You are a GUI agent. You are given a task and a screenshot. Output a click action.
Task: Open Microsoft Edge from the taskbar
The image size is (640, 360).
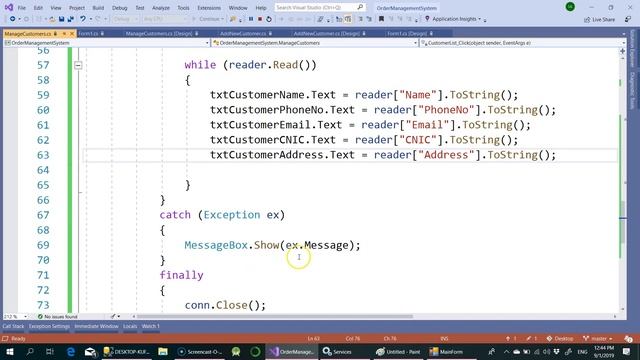click(x=71, y=351)
